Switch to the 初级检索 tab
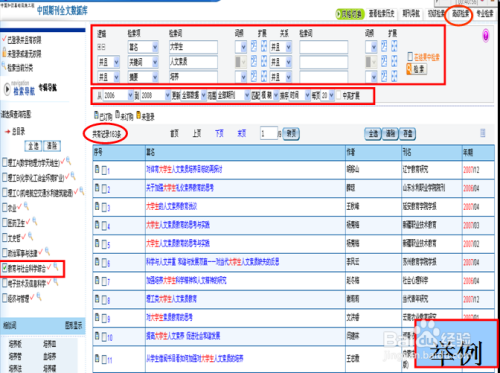 [x=436, y=14]
